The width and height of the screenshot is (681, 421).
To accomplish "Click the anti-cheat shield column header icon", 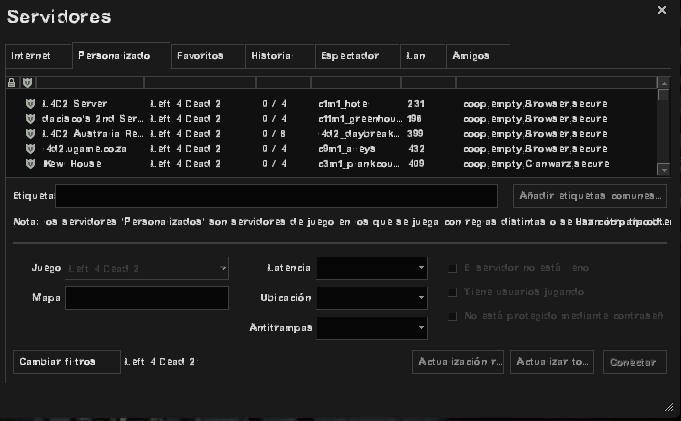I will (27, 83).
